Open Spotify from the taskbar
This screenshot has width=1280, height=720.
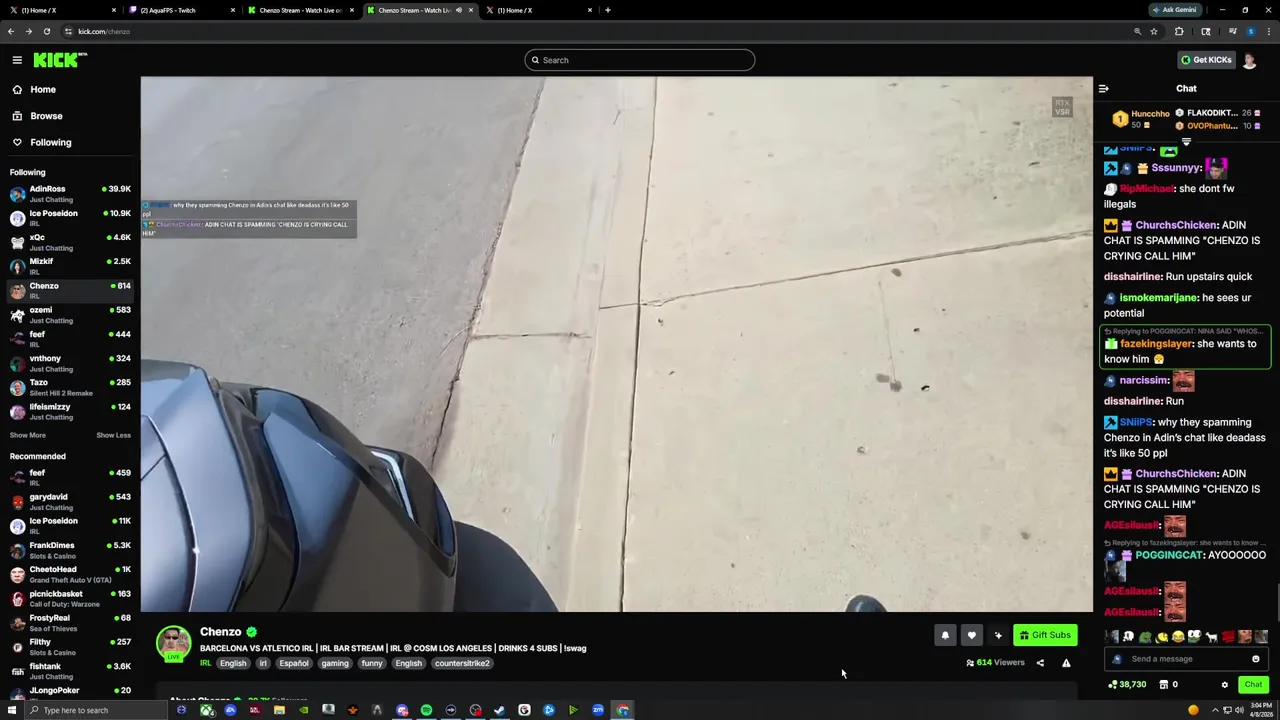point(426,710)
